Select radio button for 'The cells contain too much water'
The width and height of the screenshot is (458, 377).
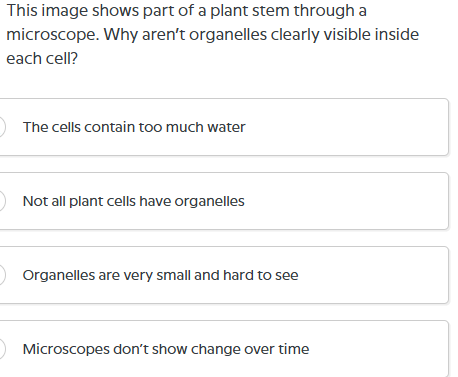[x=2, y=127]
